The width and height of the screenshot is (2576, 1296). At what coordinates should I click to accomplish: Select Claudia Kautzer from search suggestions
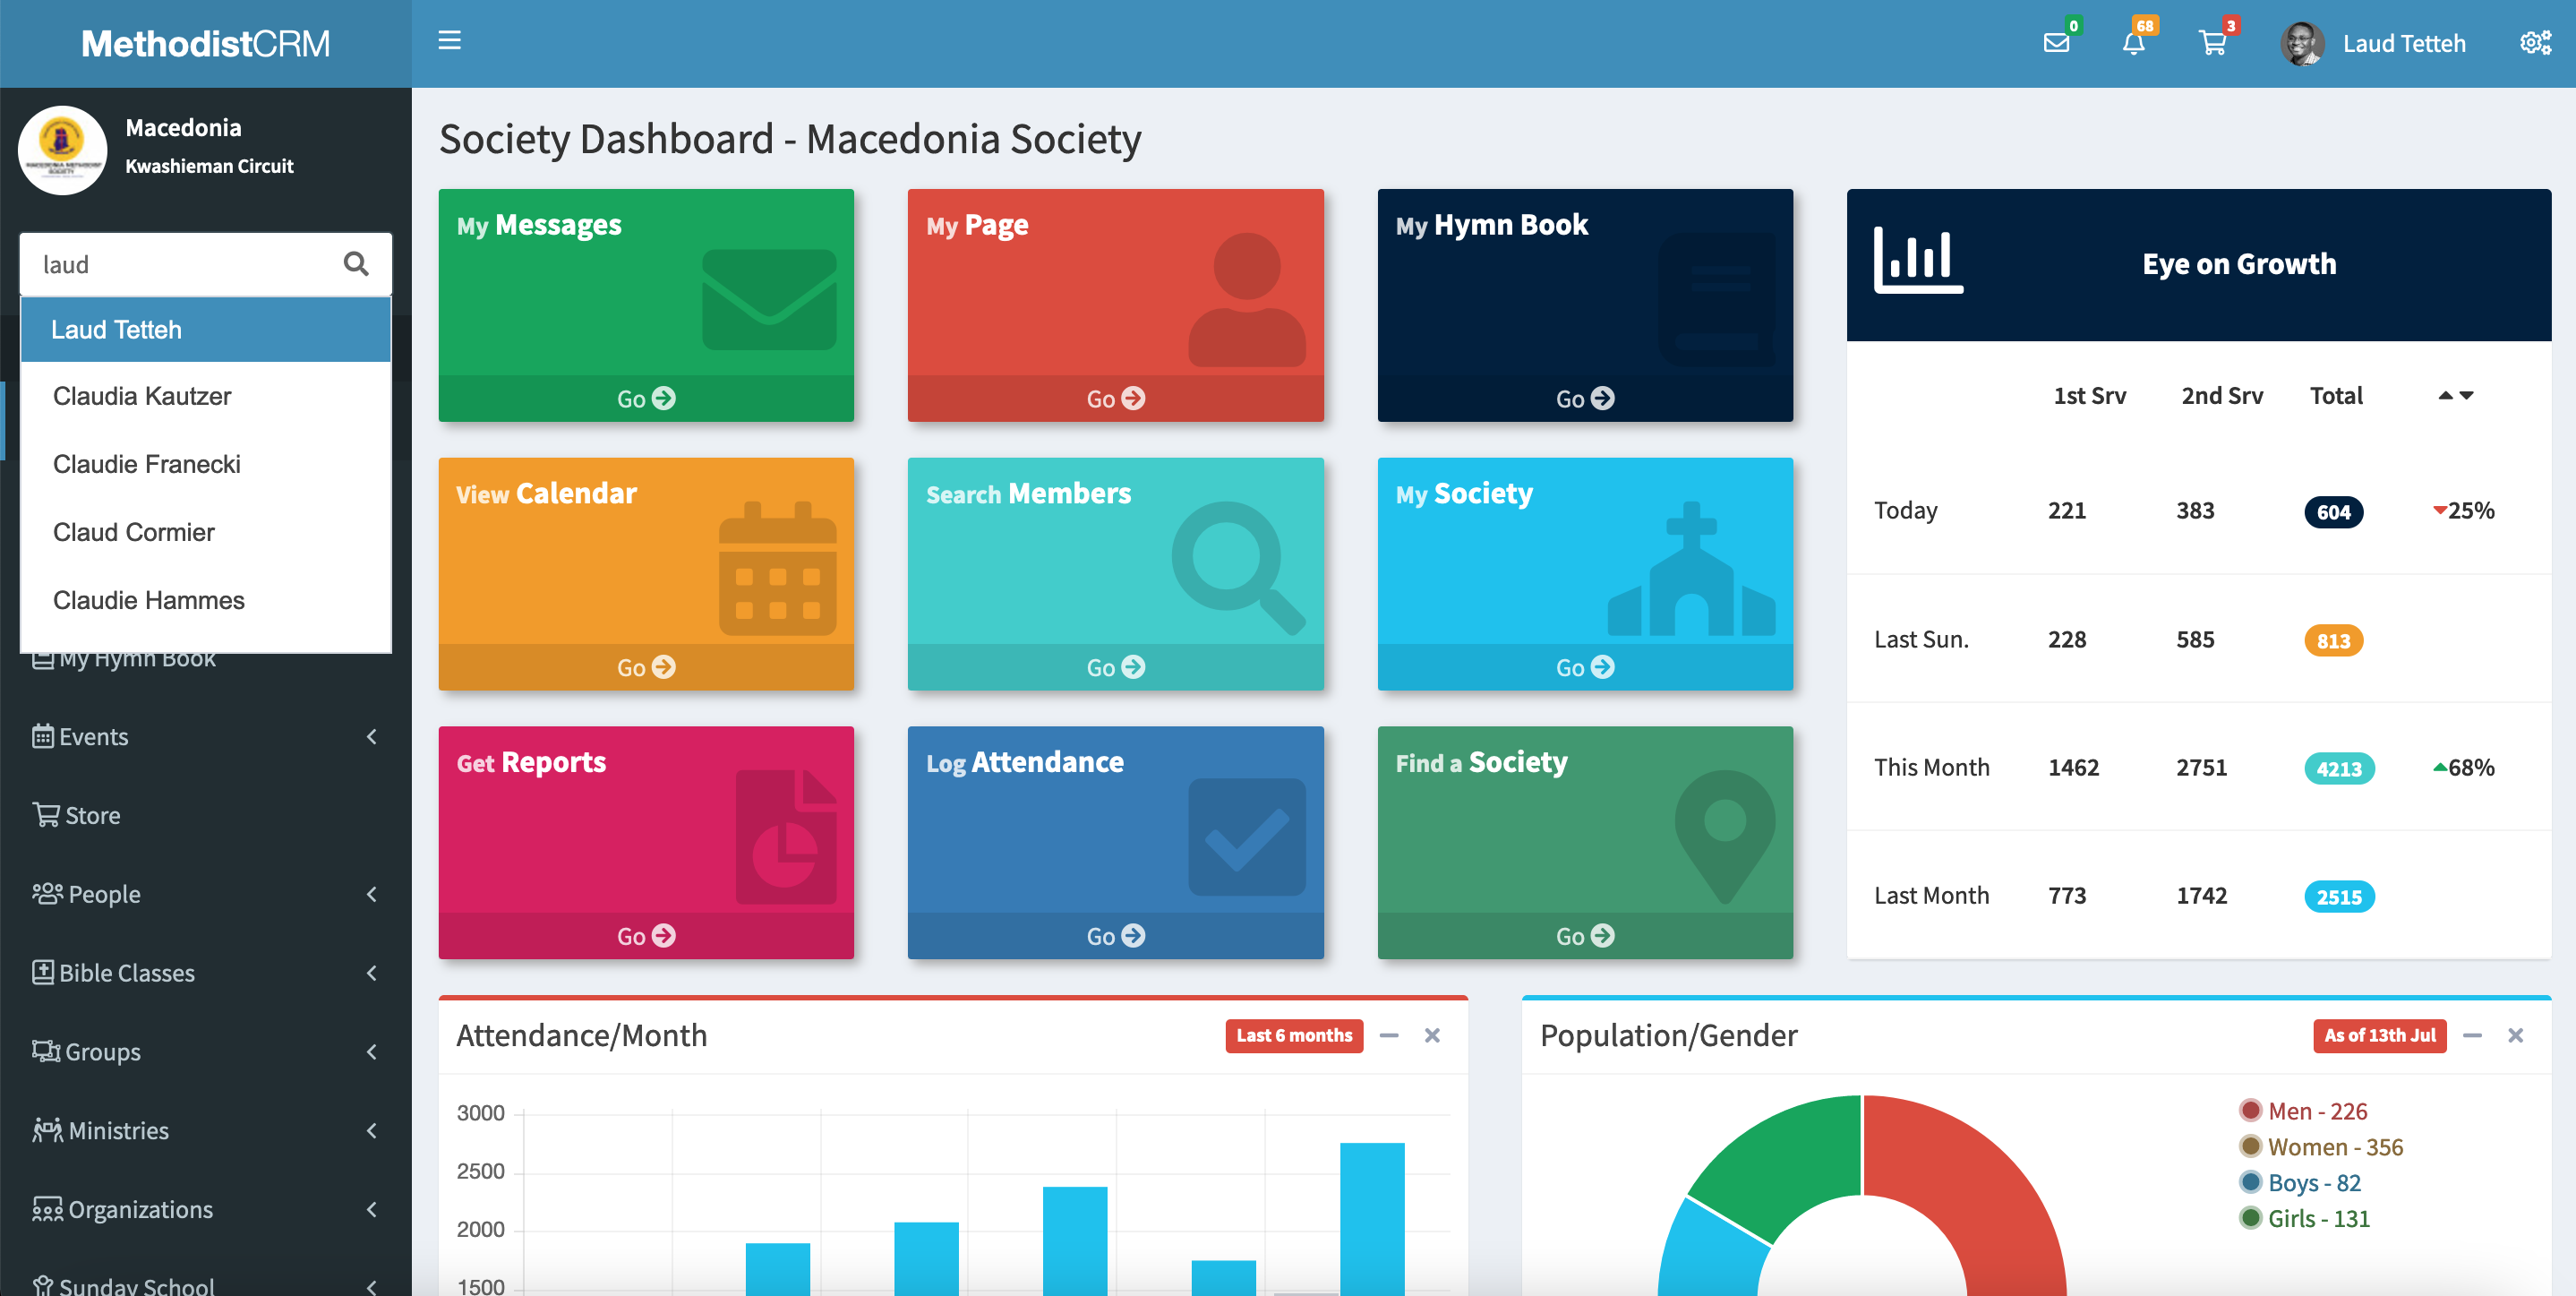205,396
